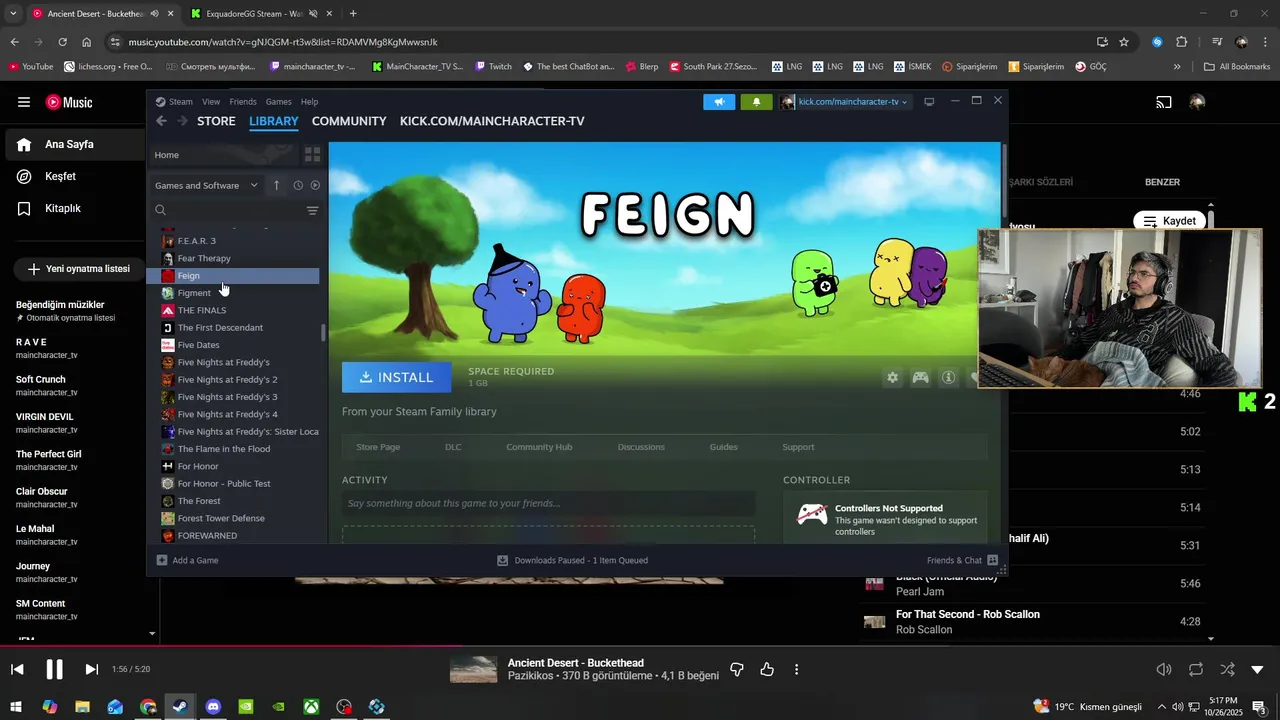Install the Feign game
Screen dimensions: 1280x720
[397, 377]
